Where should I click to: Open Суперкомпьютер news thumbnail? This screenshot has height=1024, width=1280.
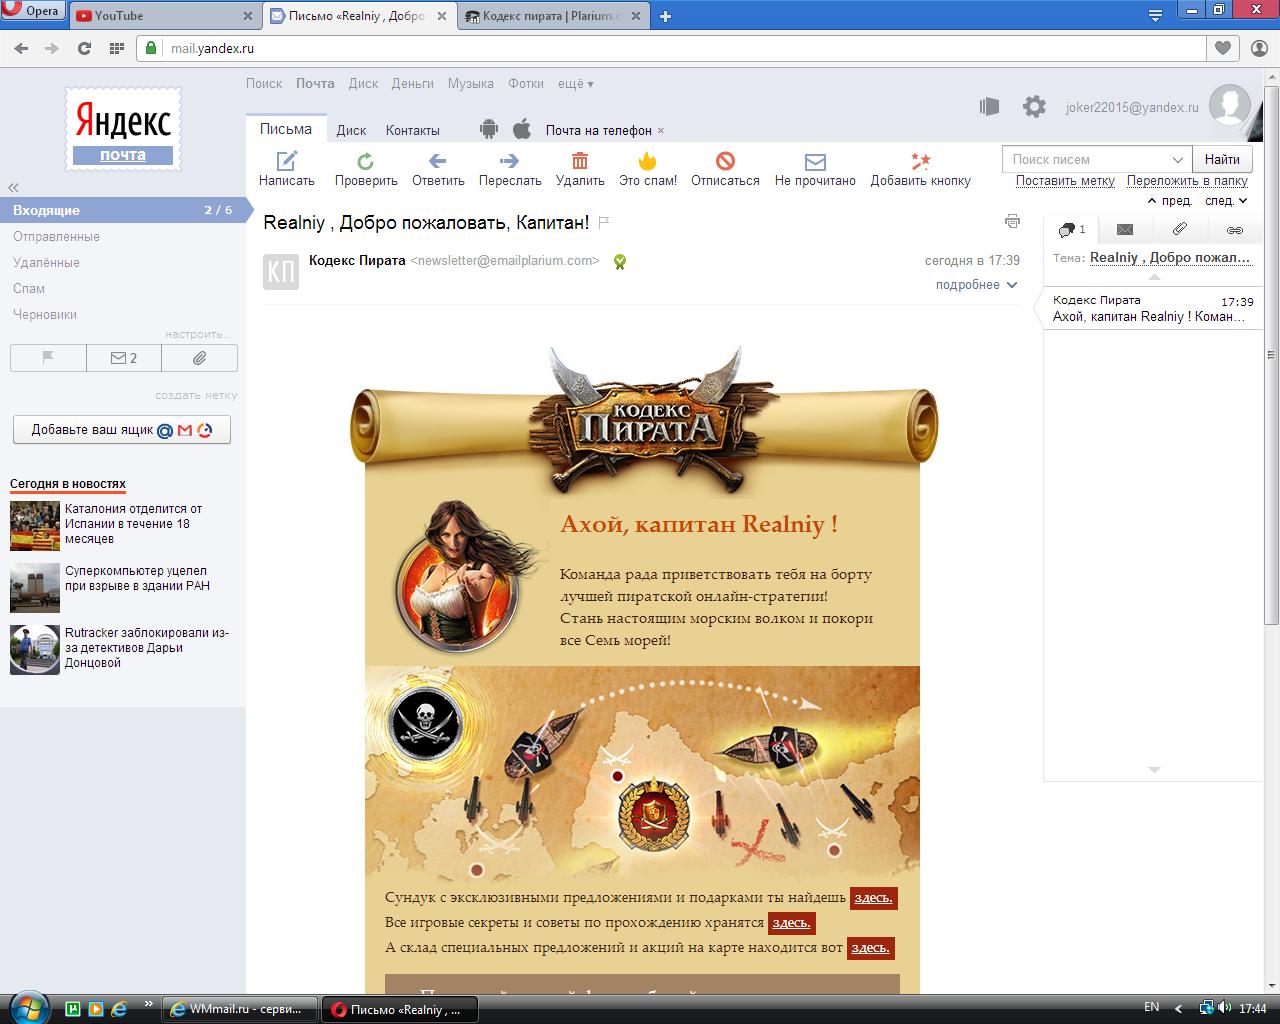pyautogui.click(x=35, y=588)
